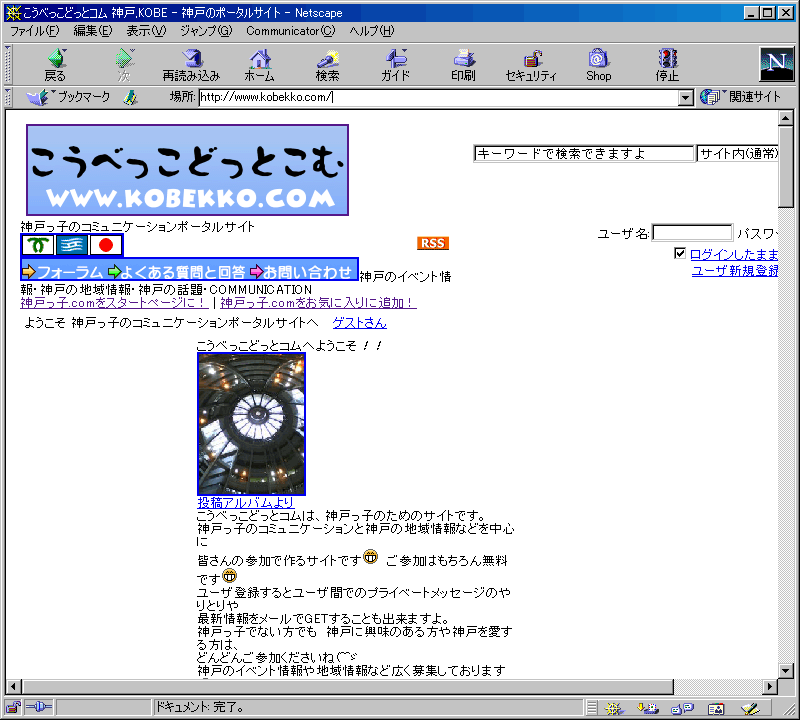Click the Netscape N logo throbber
This screenshot has height=720, width=800.
pyautogui.click(x=777, y=63)
